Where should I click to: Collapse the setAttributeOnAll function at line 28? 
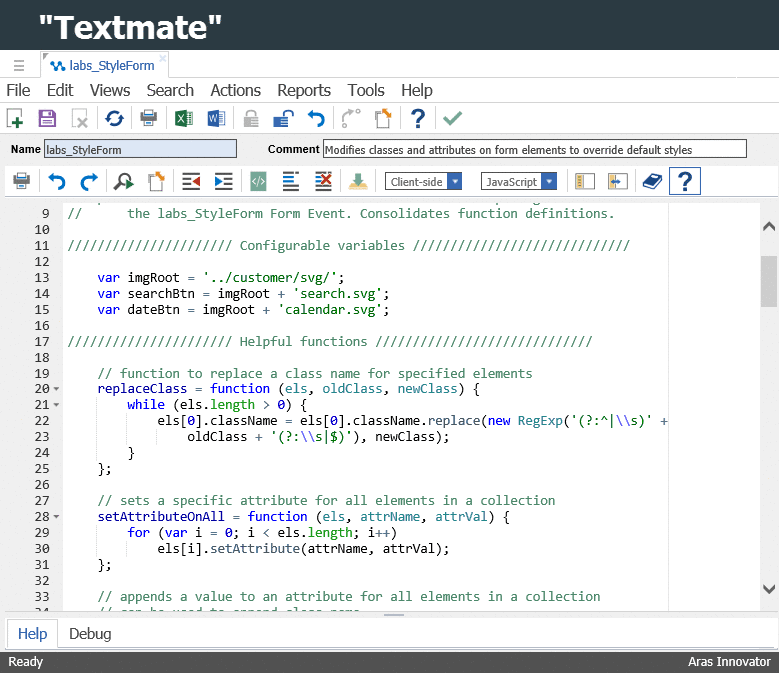(56, 517)
